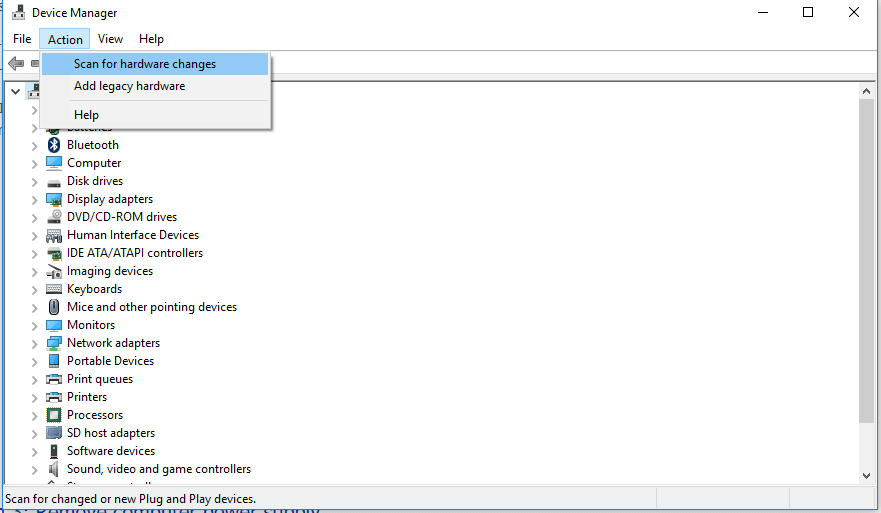Click the DVD/CD-ROM drives icon

pyautogui.click(x=54, y=217)
